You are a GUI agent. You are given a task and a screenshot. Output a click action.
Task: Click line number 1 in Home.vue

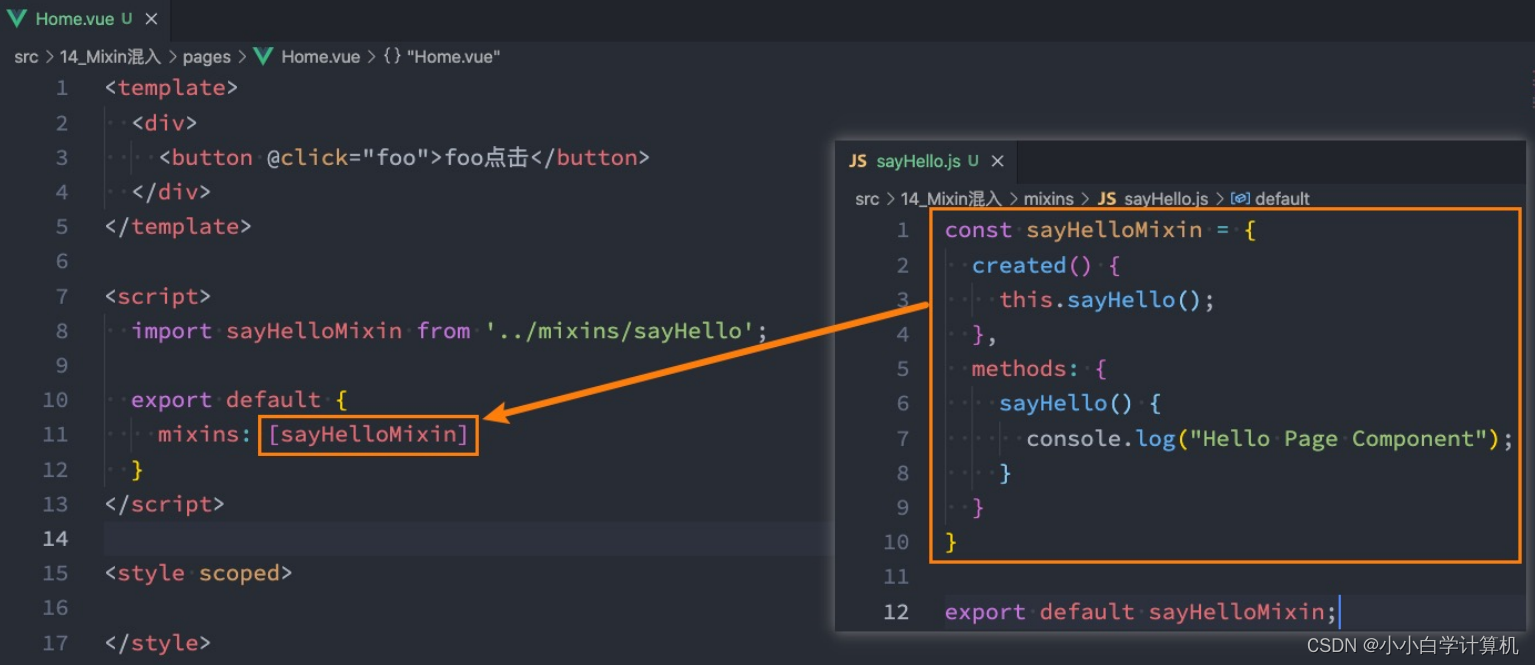(x=62, y=88)
